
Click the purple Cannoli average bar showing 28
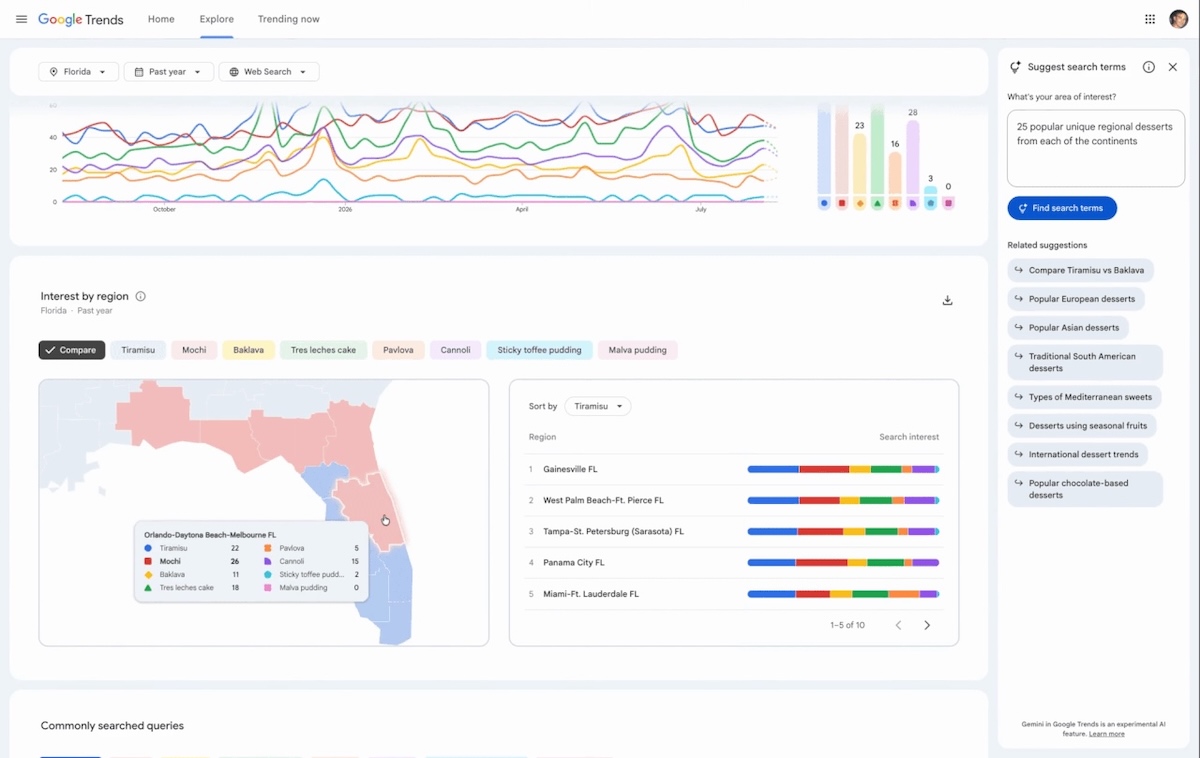[913, 158]
